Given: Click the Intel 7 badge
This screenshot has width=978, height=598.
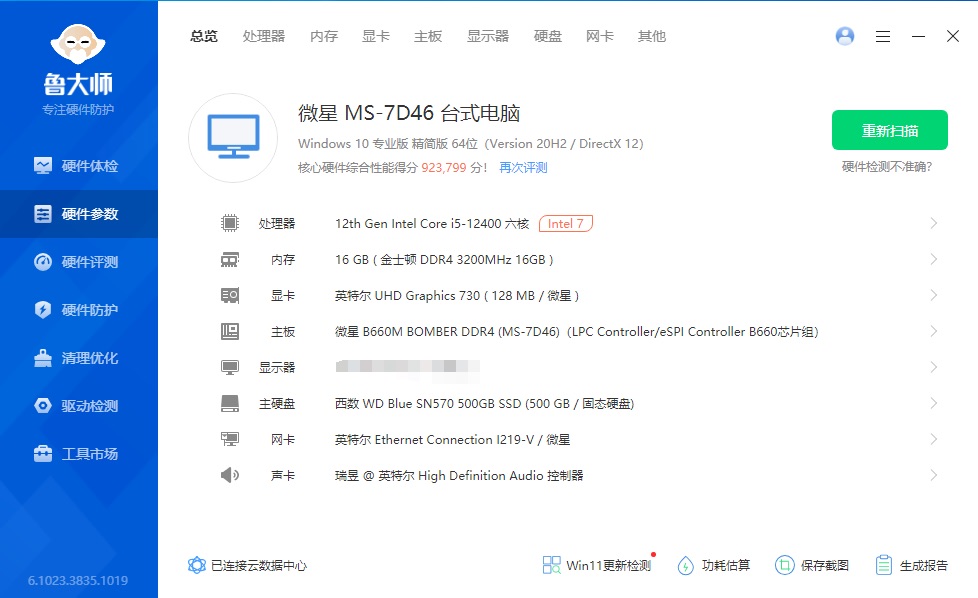Looking at the screenshot, I should pyautogui.click(x=566, y=223).
